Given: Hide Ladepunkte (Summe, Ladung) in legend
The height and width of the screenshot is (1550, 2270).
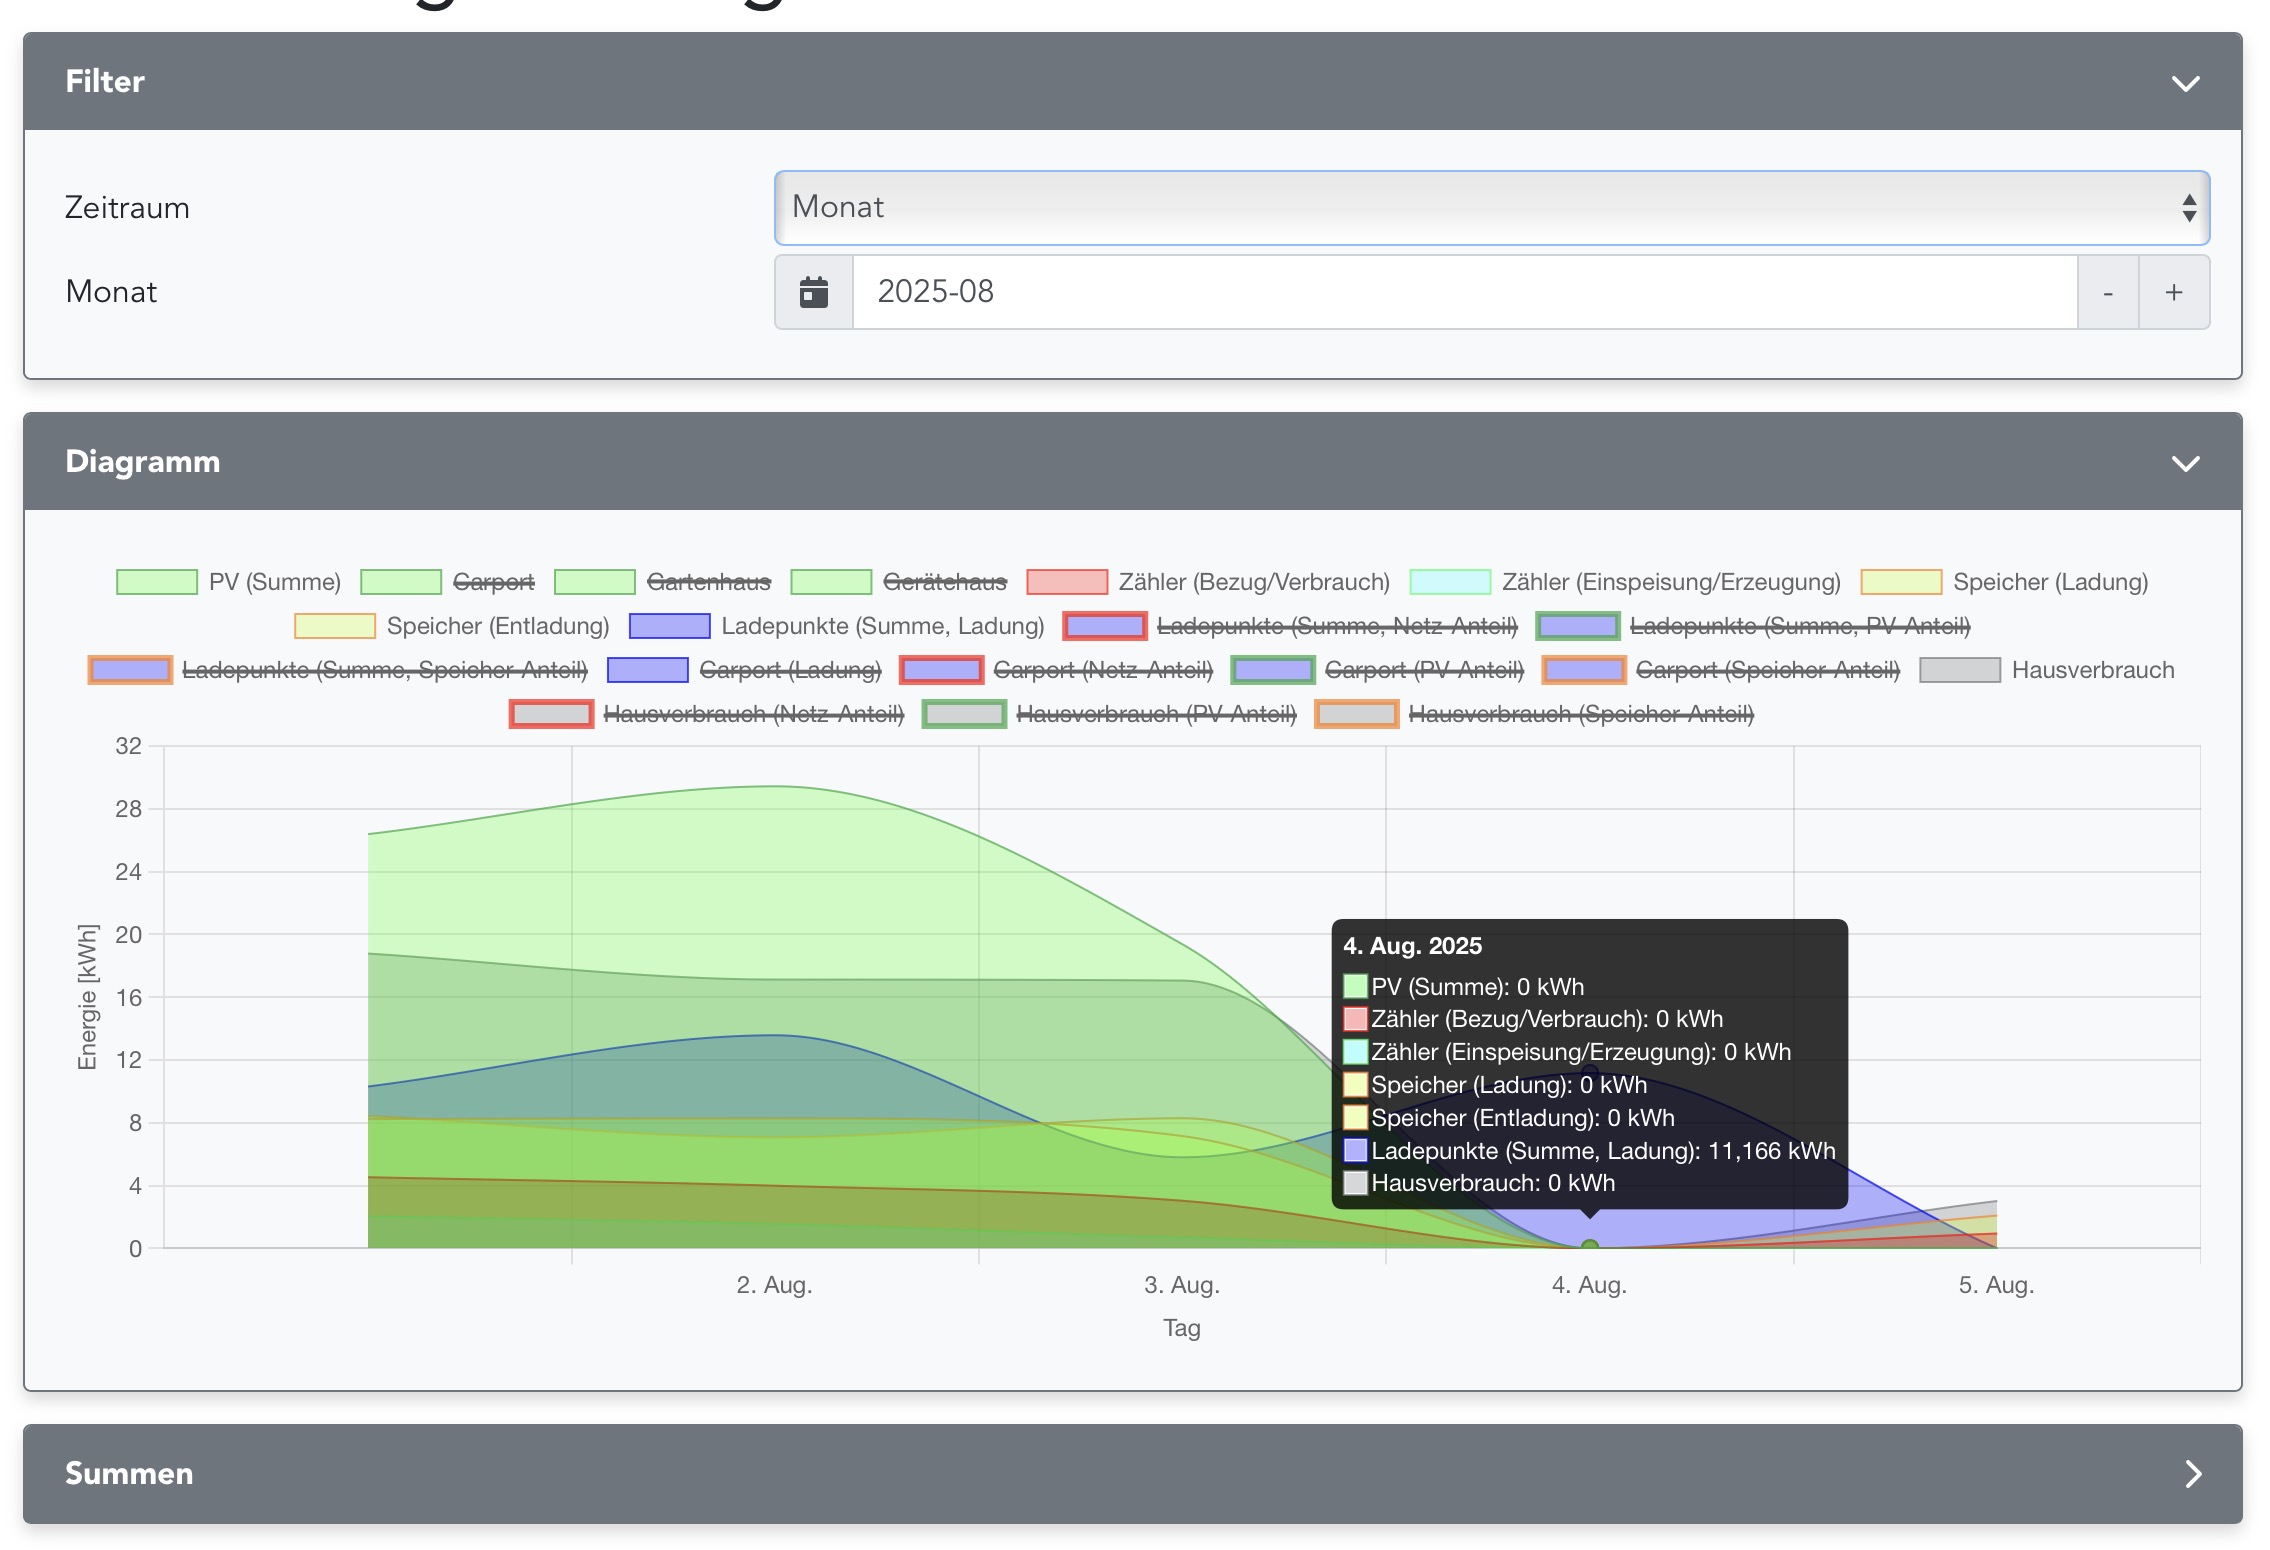Looking at the screenshot, I should 881,626.
